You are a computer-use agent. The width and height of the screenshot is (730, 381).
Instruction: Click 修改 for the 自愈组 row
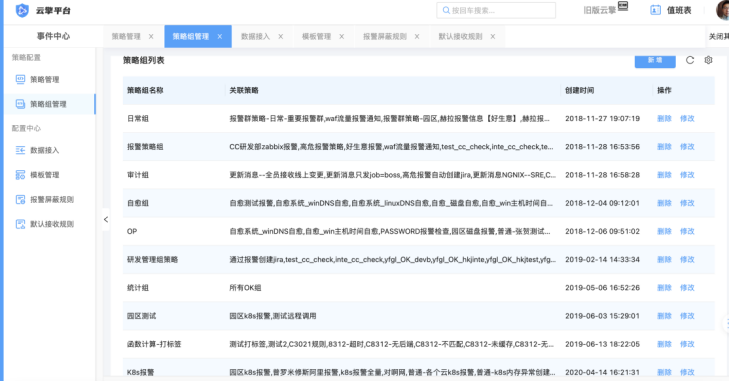(x=687, y=203)
